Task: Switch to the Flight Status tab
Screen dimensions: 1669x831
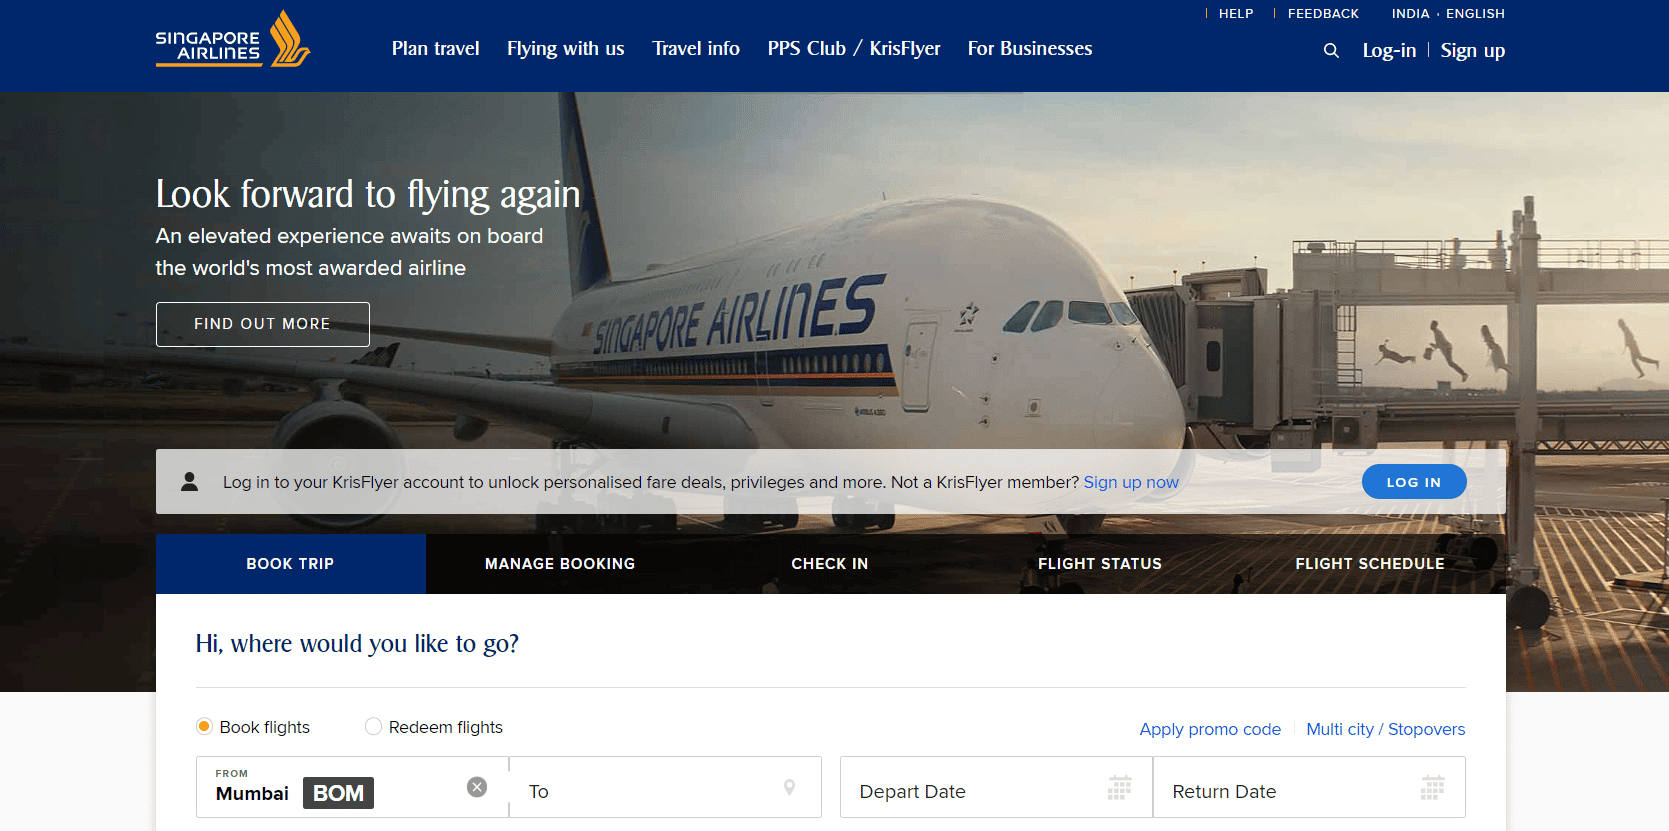Action: (x=1100, y=564)
